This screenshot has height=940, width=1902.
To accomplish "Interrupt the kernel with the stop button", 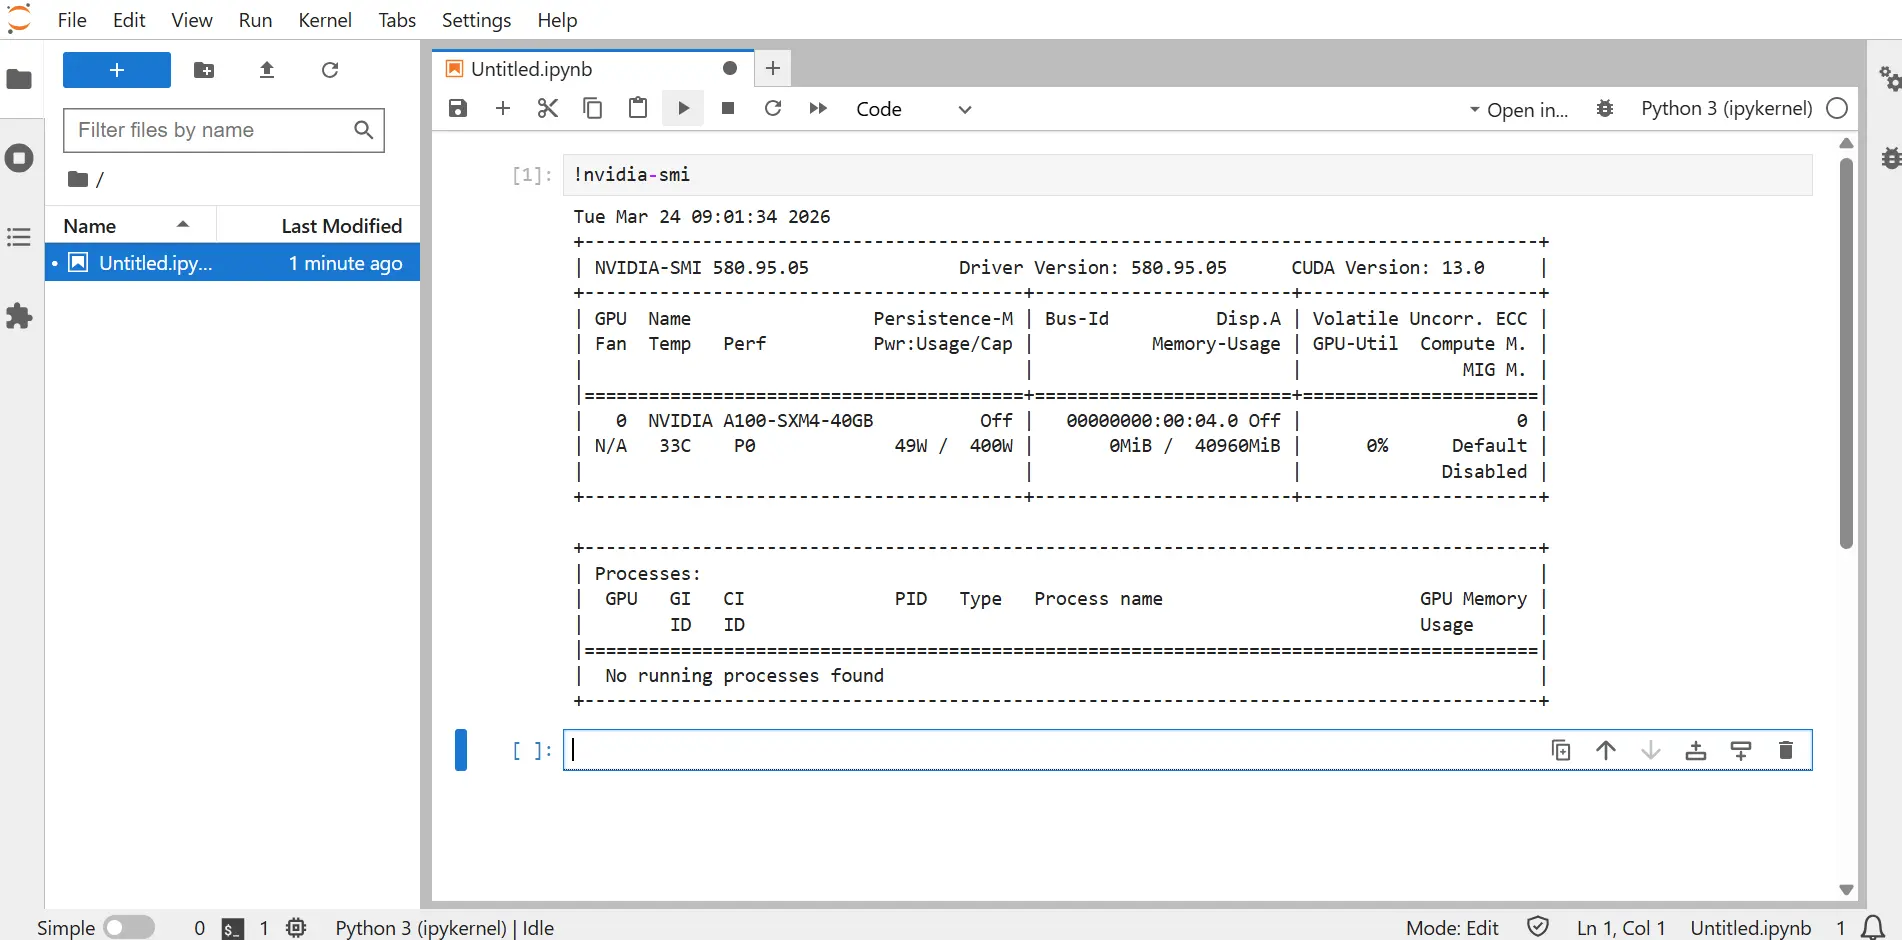I will (x=728, y=108).
